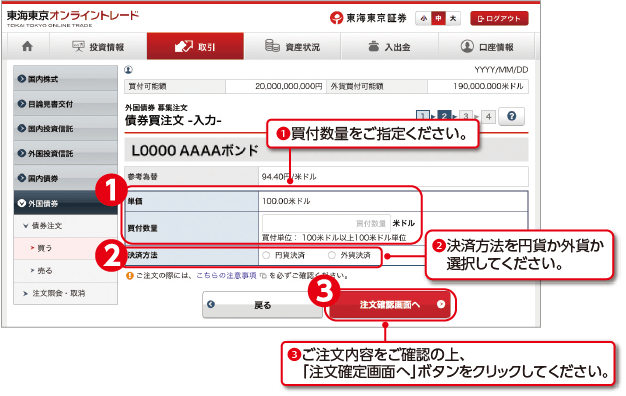Click the 戻る button
The width and height of the screenshot is (626, 396).
pos(262,305)
